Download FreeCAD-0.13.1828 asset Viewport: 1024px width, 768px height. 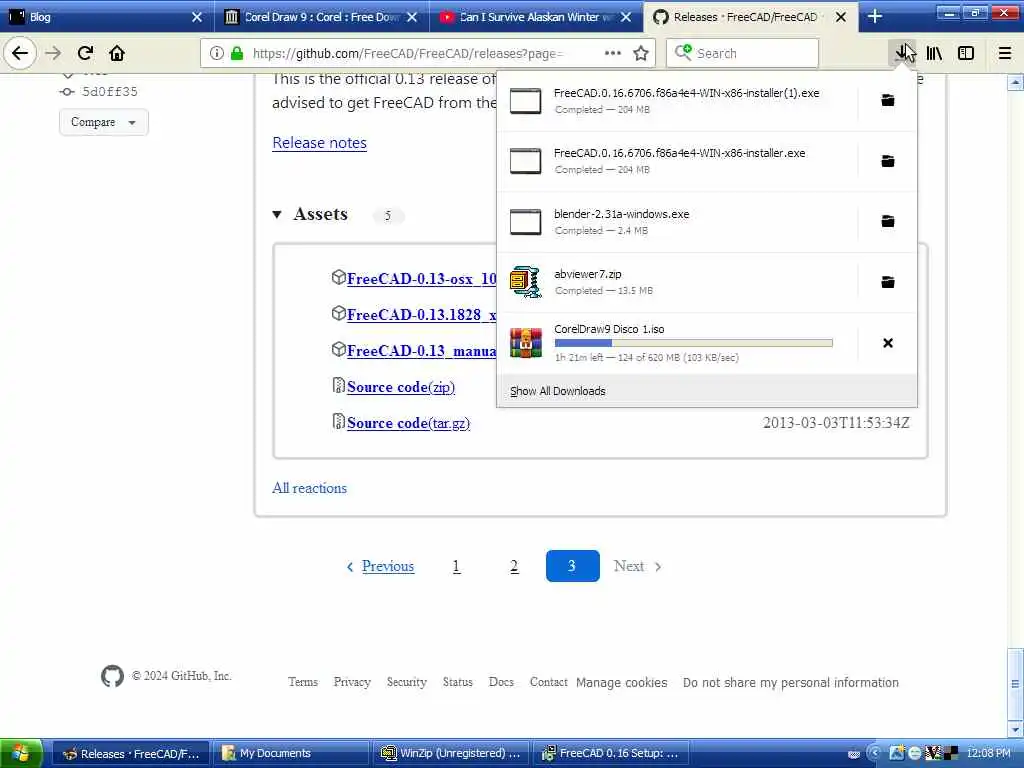point(421,315)
